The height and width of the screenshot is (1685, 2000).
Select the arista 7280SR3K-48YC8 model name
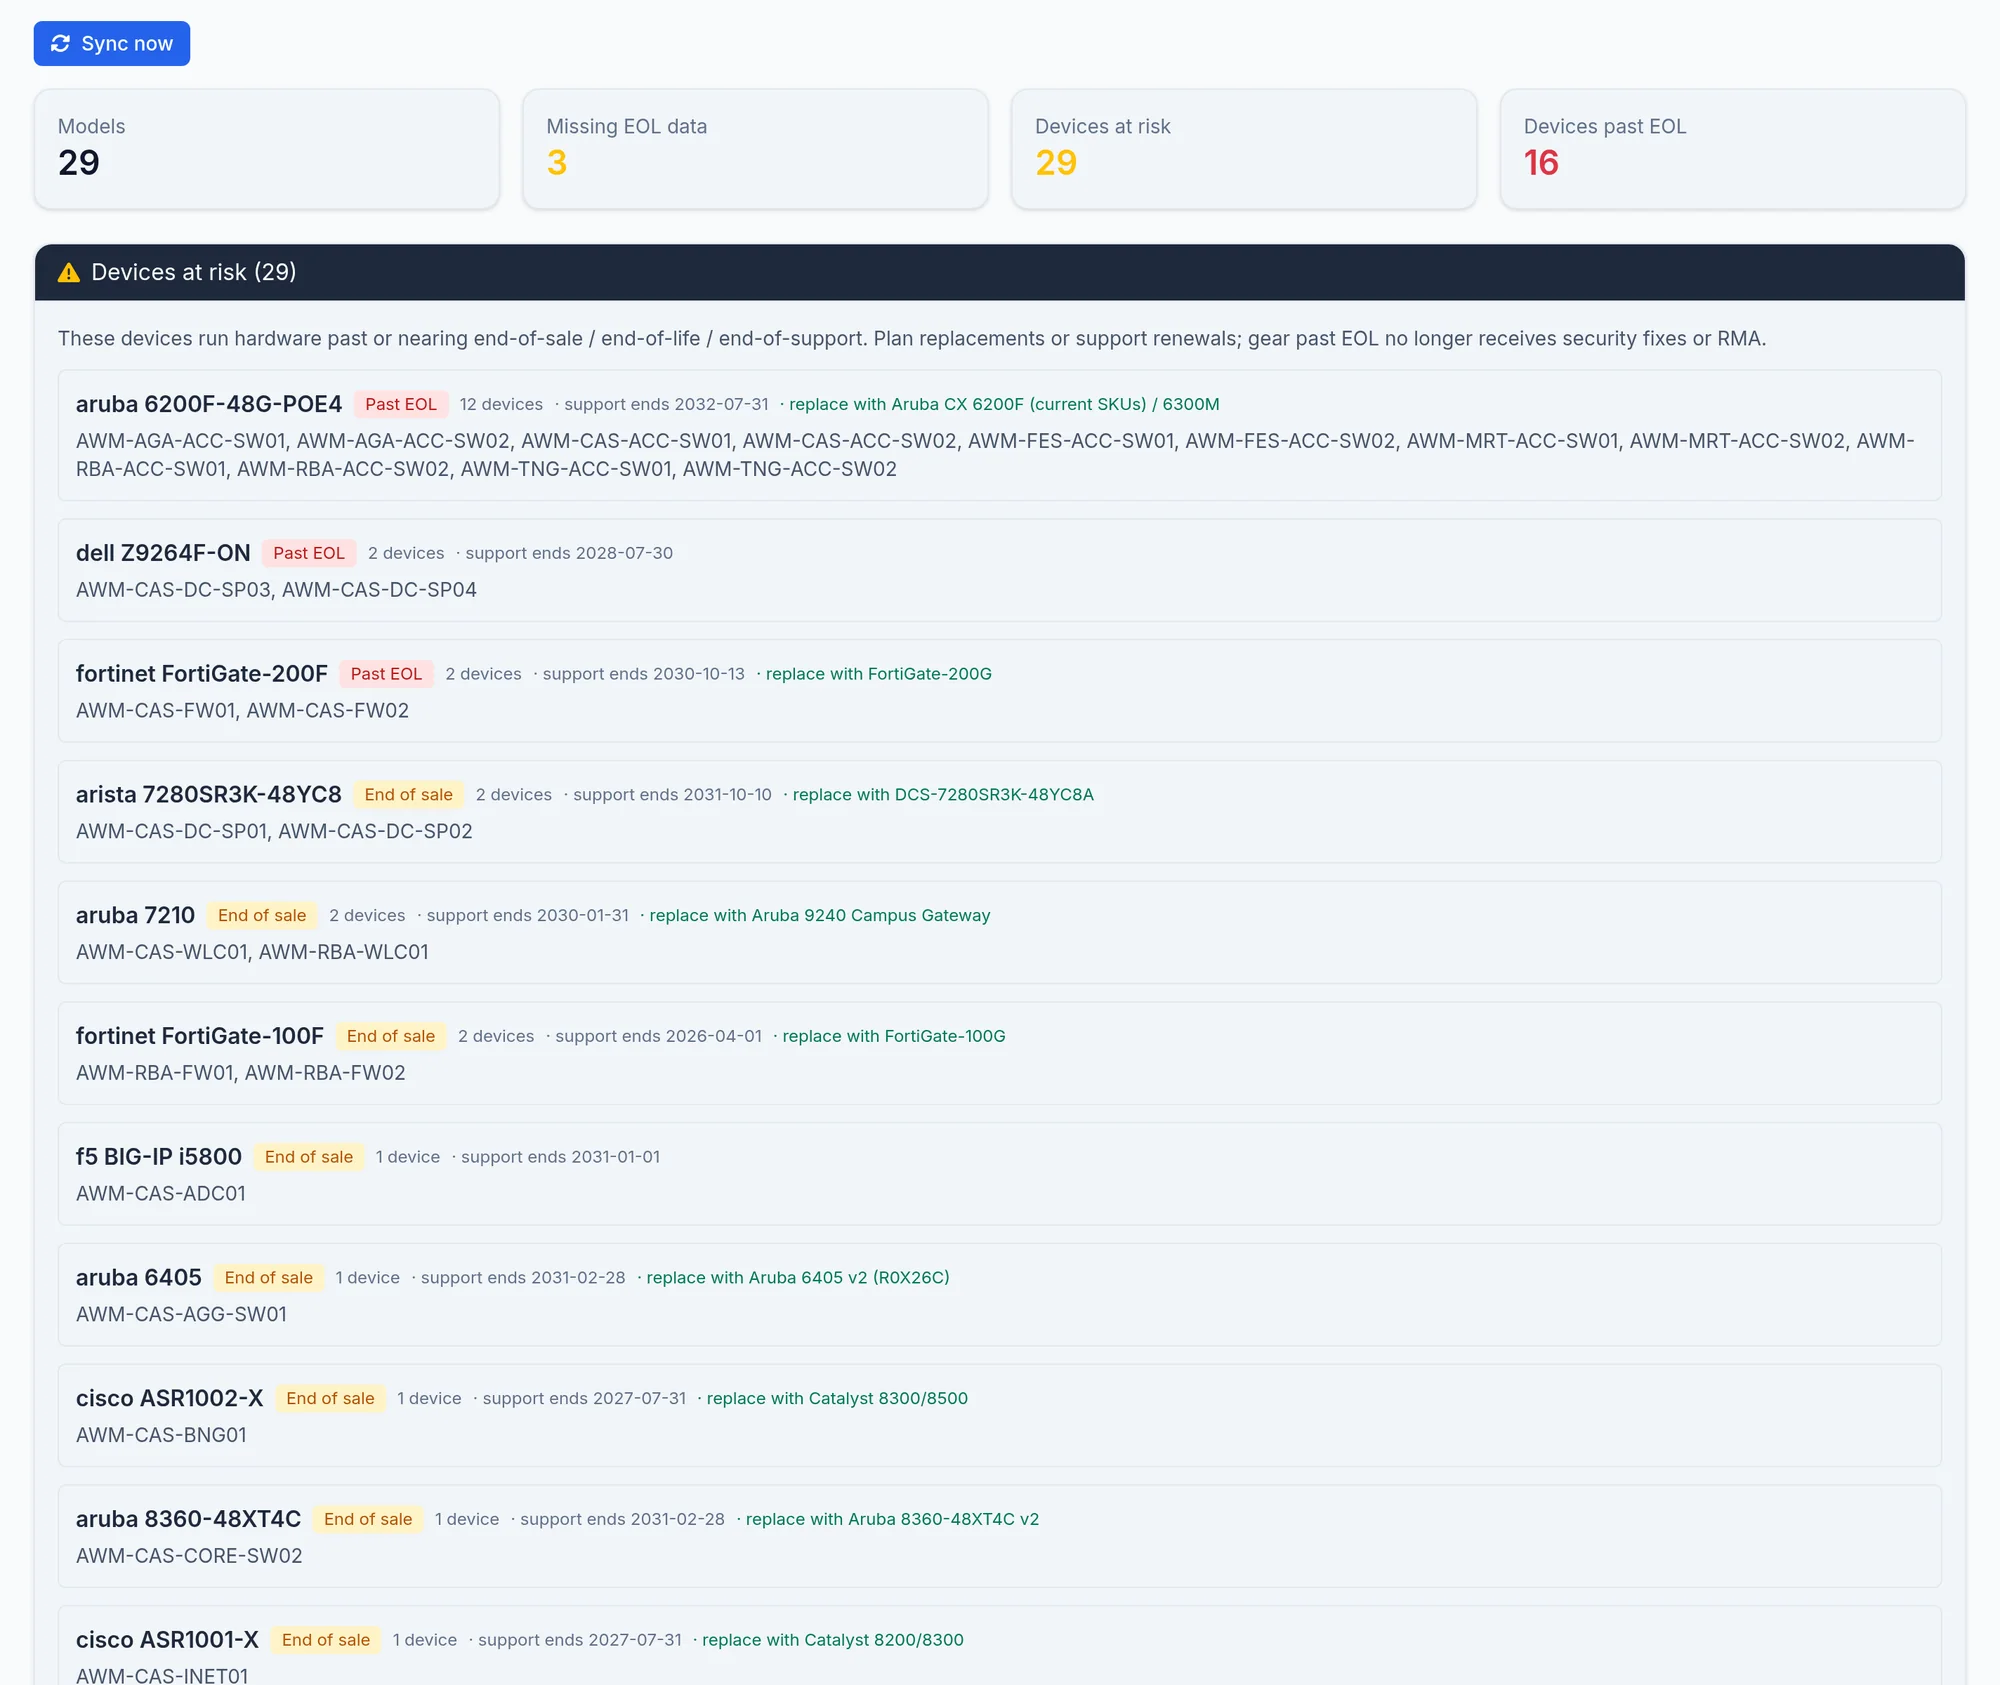(209, 795)
